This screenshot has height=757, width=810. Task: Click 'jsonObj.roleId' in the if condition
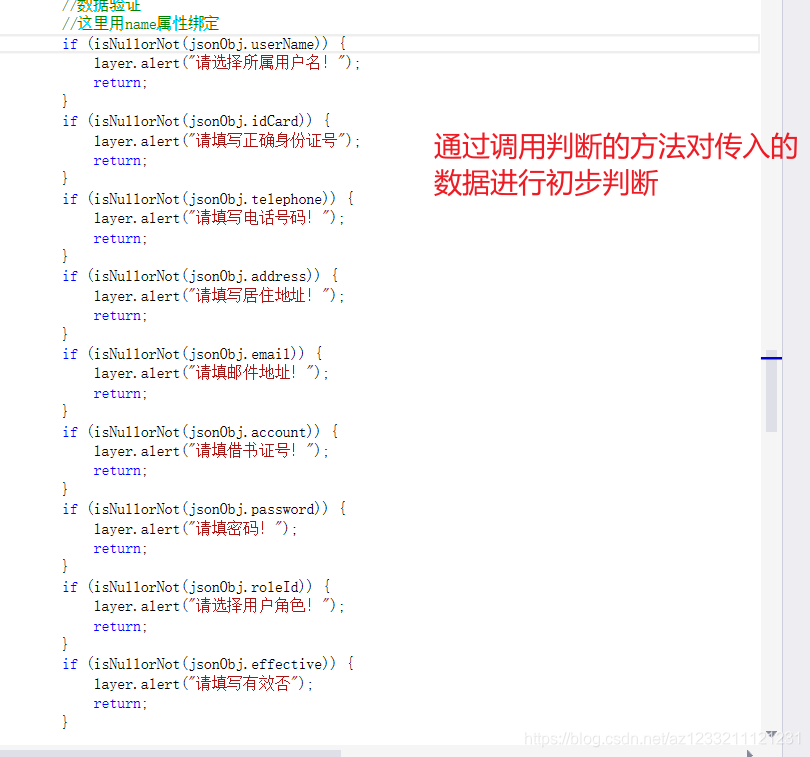point(244,588)
